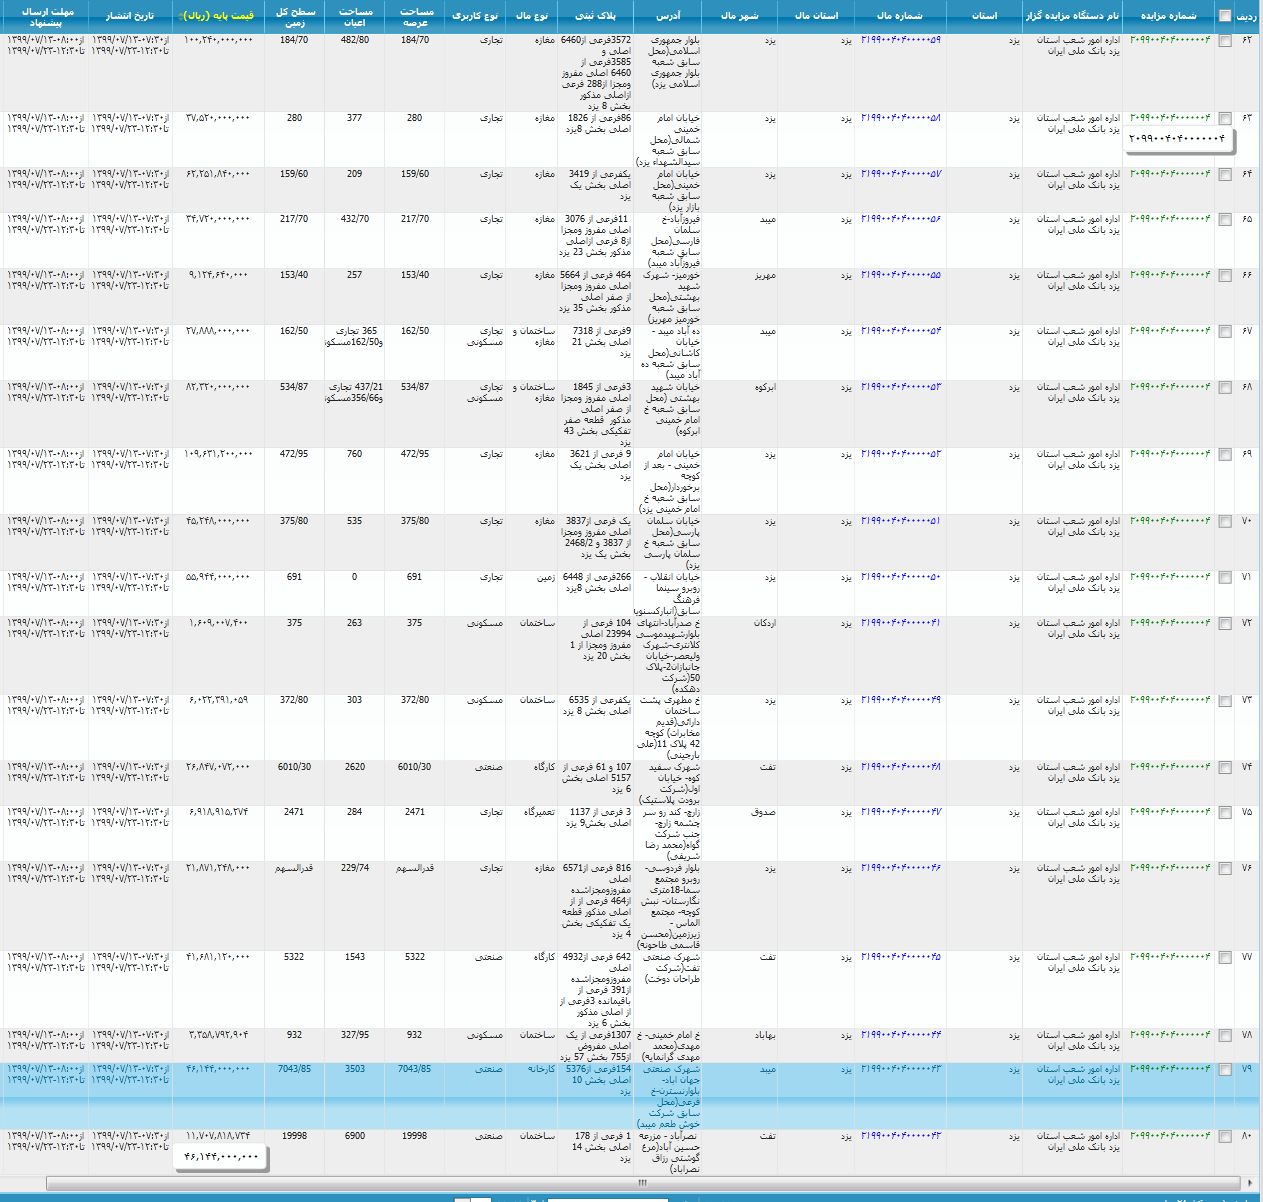1263x1202 pixels.
Task: Click the property number link in row ۶۶
Action: 900,275
